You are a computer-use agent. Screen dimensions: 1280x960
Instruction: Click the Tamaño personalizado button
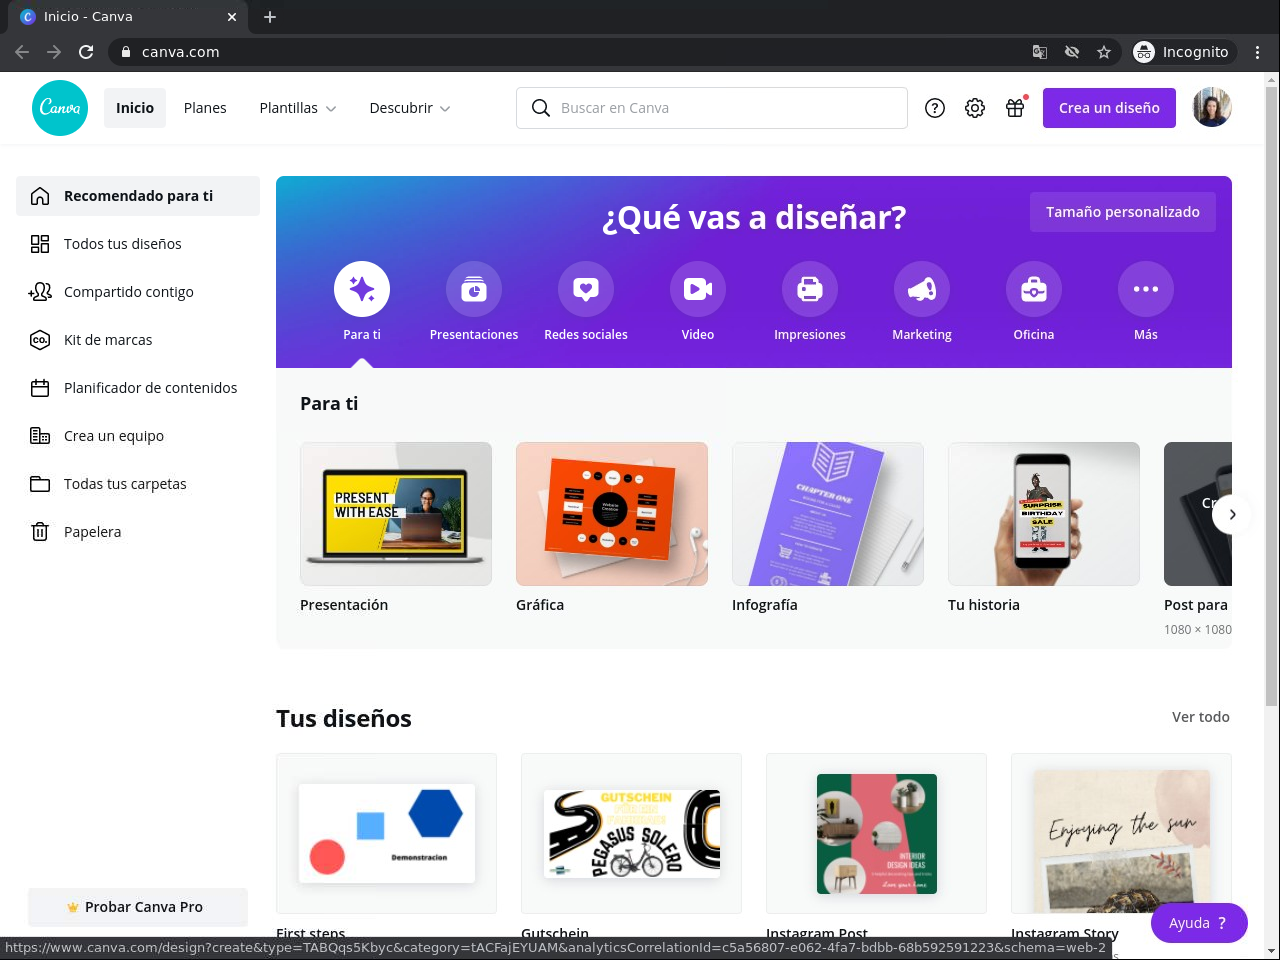tap(1123, 212)
